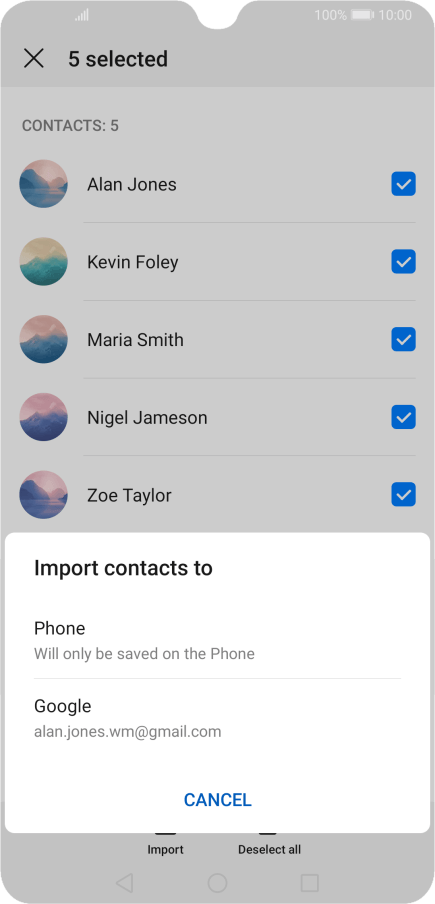
Task: Uncheck the Alan Jones checkbox
Action: pyautogui.click(x=403, y=184)
